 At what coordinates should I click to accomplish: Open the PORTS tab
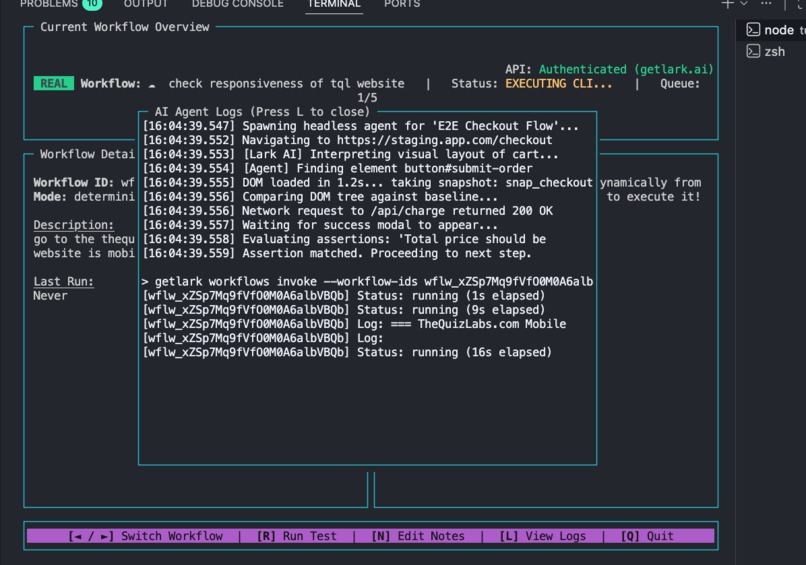[x=402, y=4]
